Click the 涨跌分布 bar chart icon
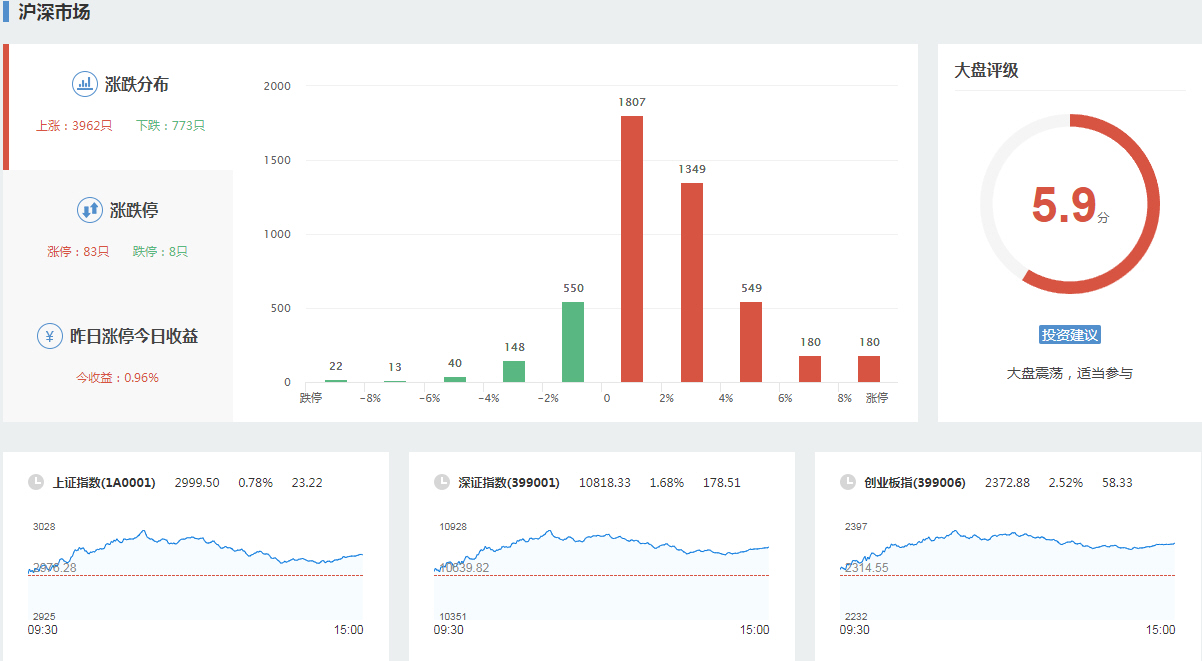Viewport: 1202px width, 661px height. [x=85, y=84]
